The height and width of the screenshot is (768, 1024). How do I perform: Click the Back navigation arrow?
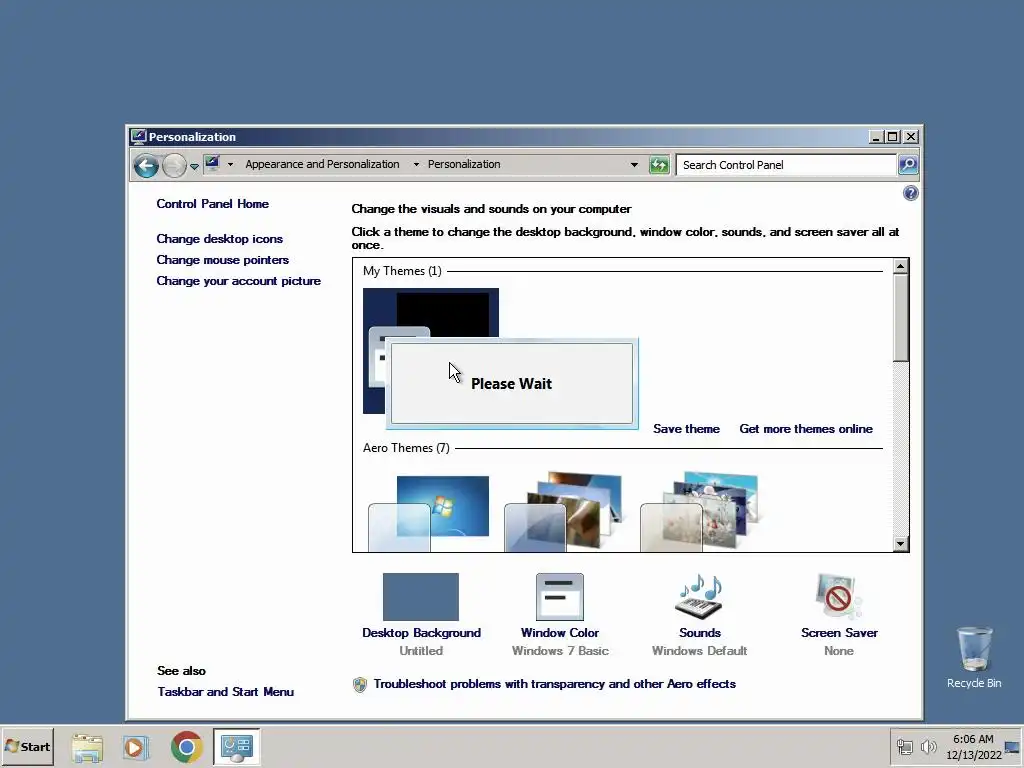[146, 166]
